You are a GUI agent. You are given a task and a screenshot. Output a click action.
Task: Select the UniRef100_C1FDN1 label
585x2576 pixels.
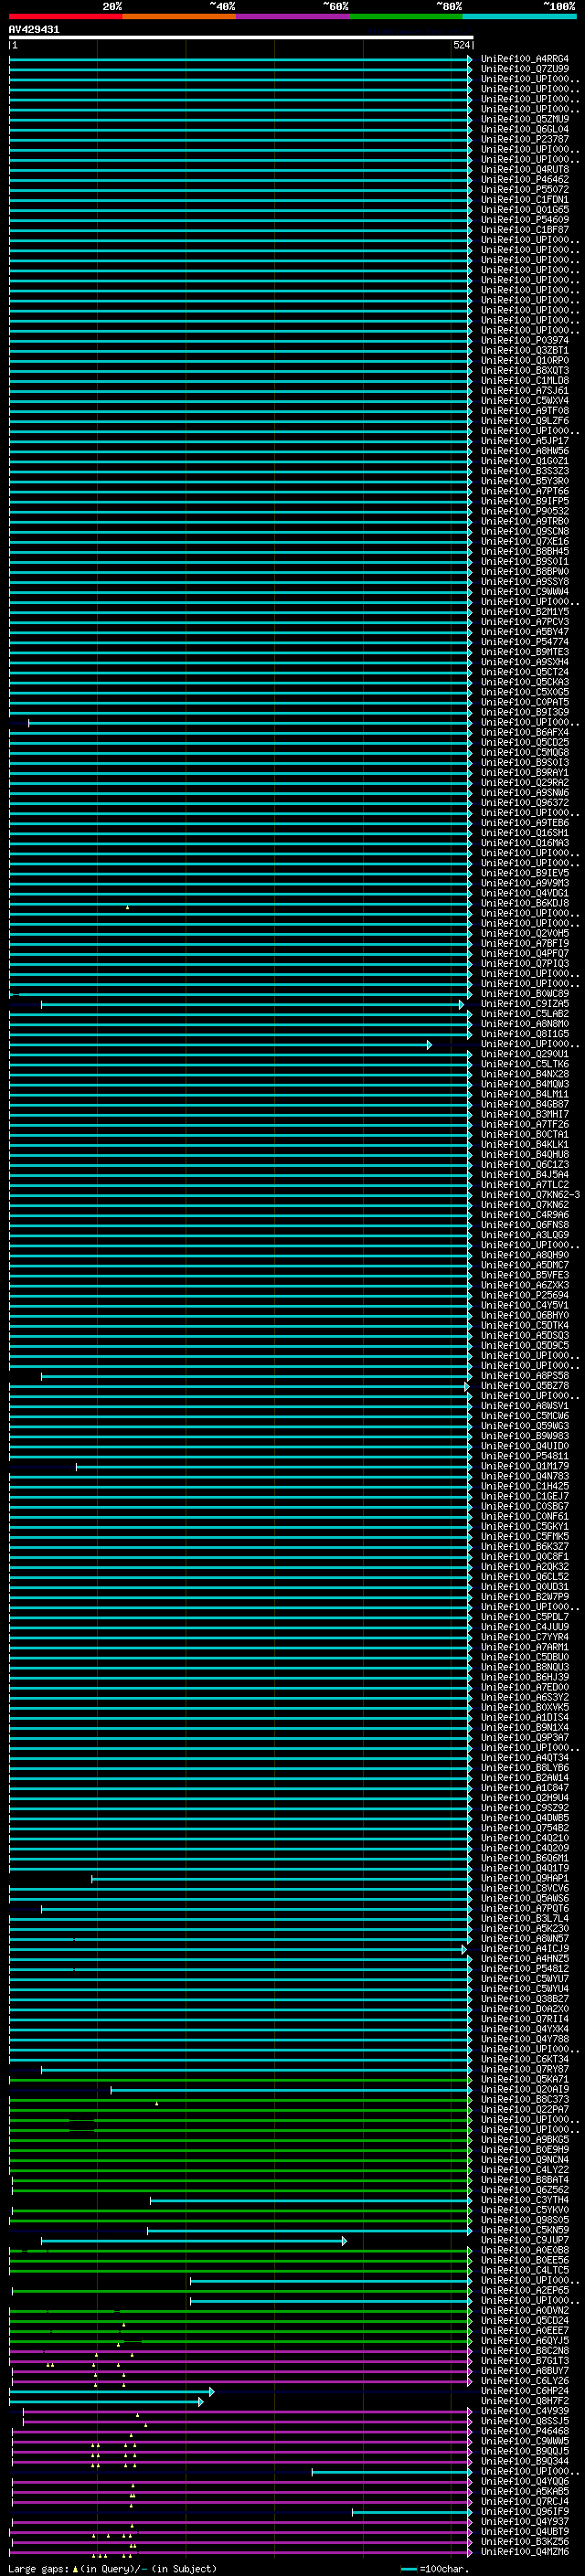[x=524, y=199]
